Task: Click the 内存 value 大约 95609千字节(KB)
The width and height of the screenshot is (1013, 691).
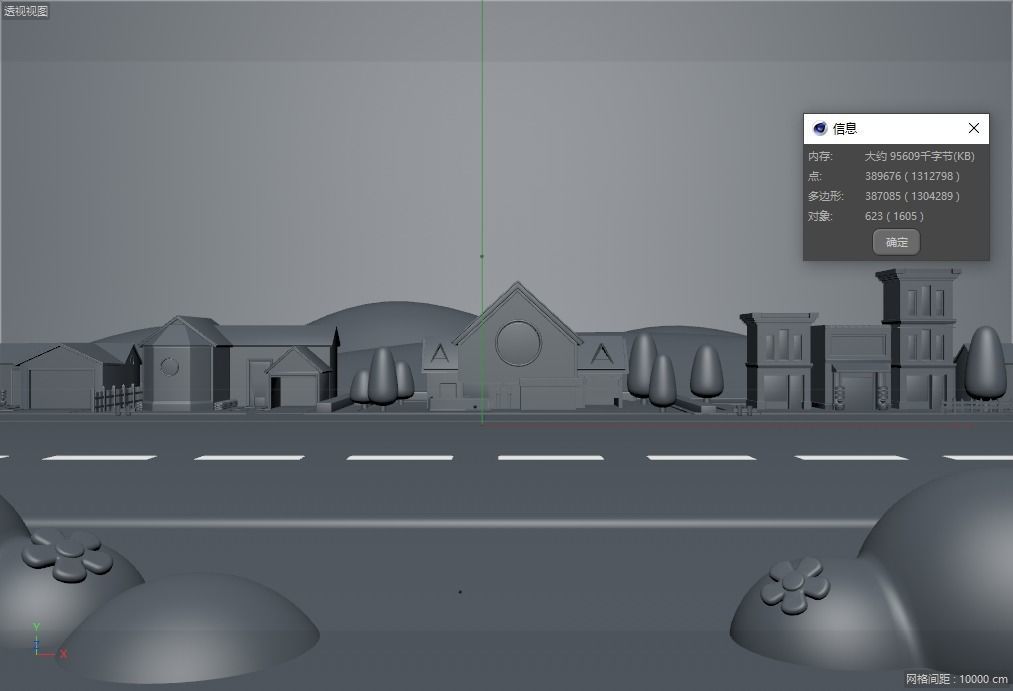Action: tap(919, 156)
